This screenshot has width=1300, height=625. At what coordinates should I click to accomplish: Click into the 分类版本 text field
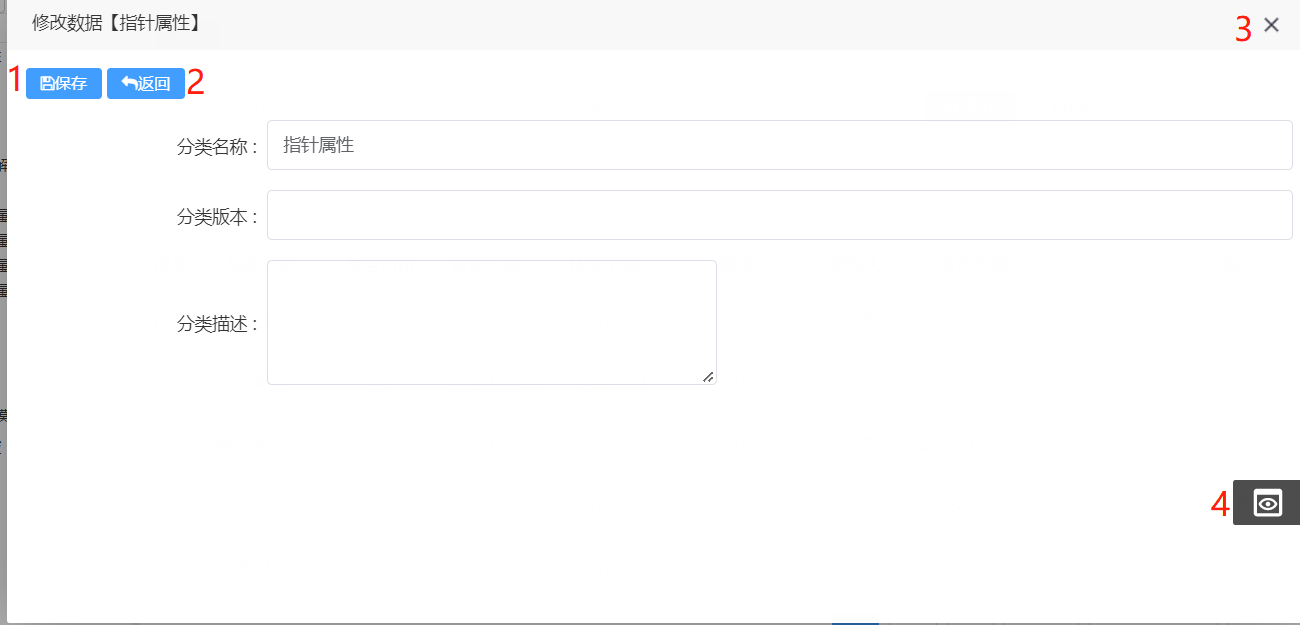(x=780, y=216)
